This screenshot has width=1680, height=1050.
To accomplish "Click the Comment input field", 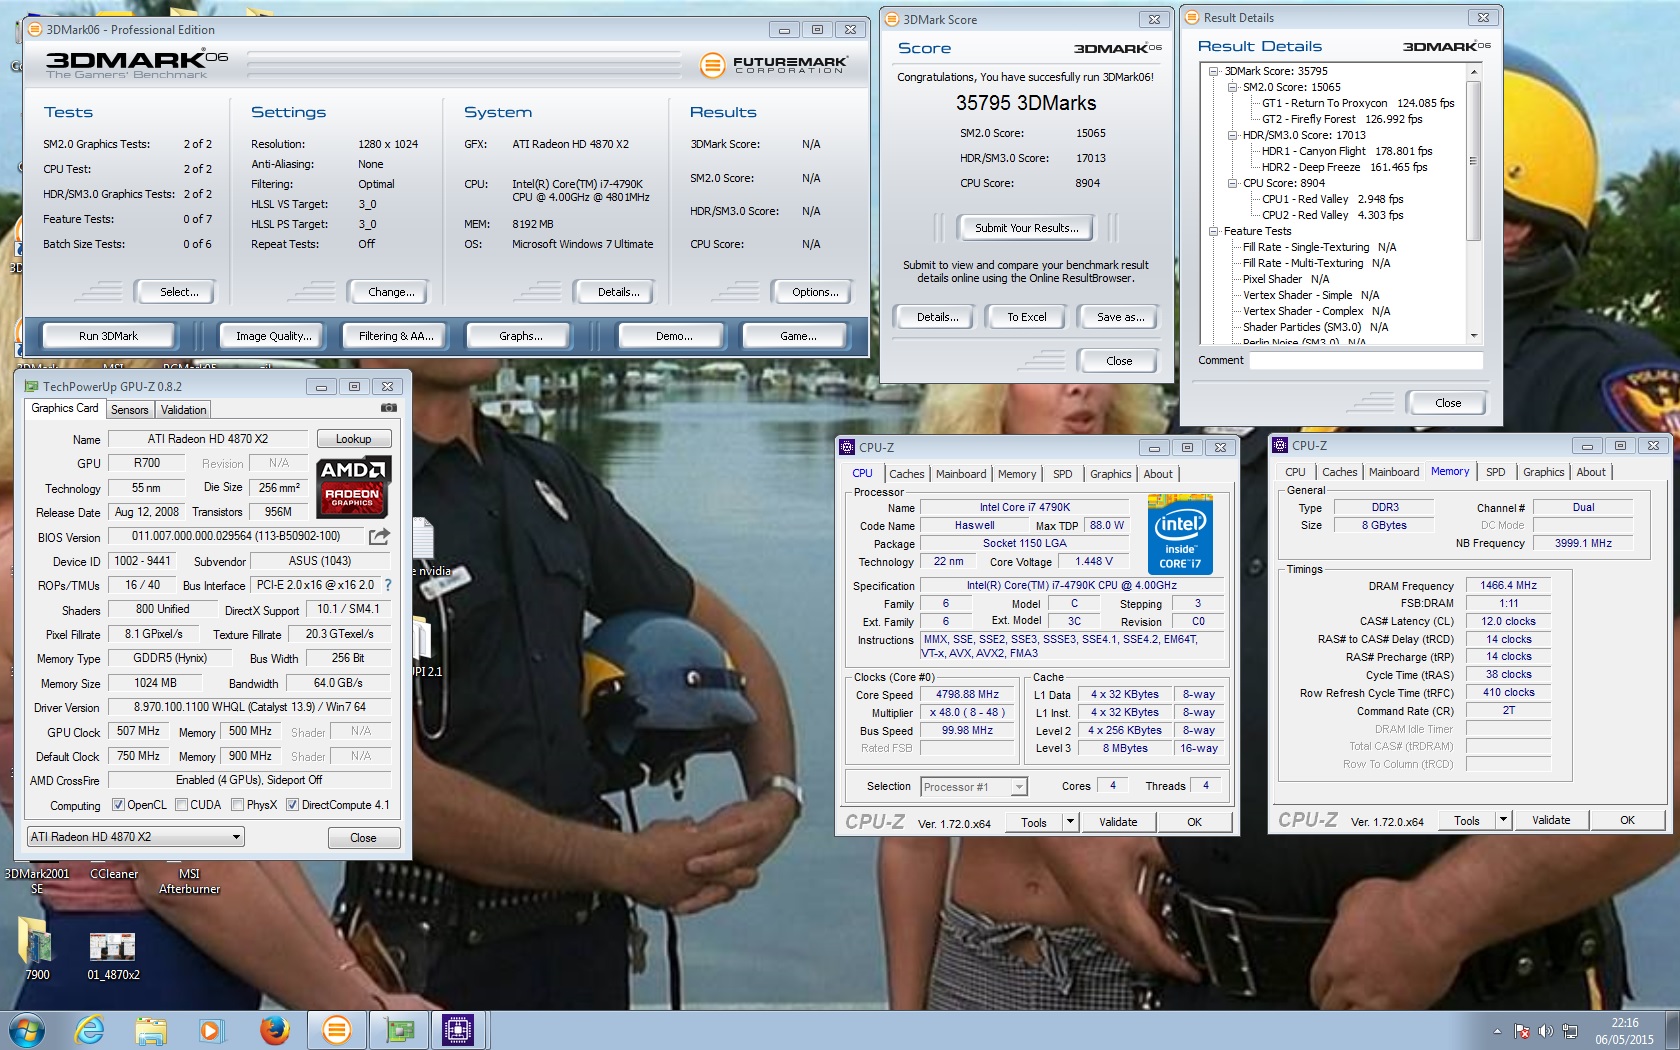I will click(1366, 361).
